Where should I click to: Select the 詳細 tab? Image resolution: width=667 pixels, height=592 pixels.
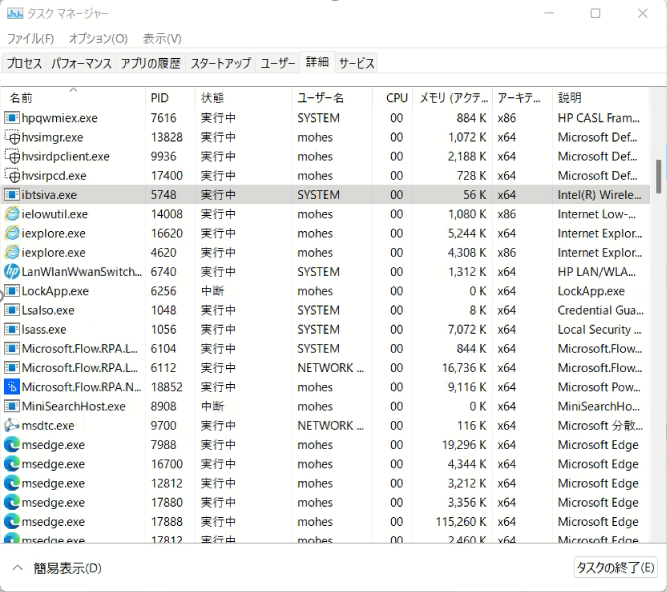[x=317, y=62]
